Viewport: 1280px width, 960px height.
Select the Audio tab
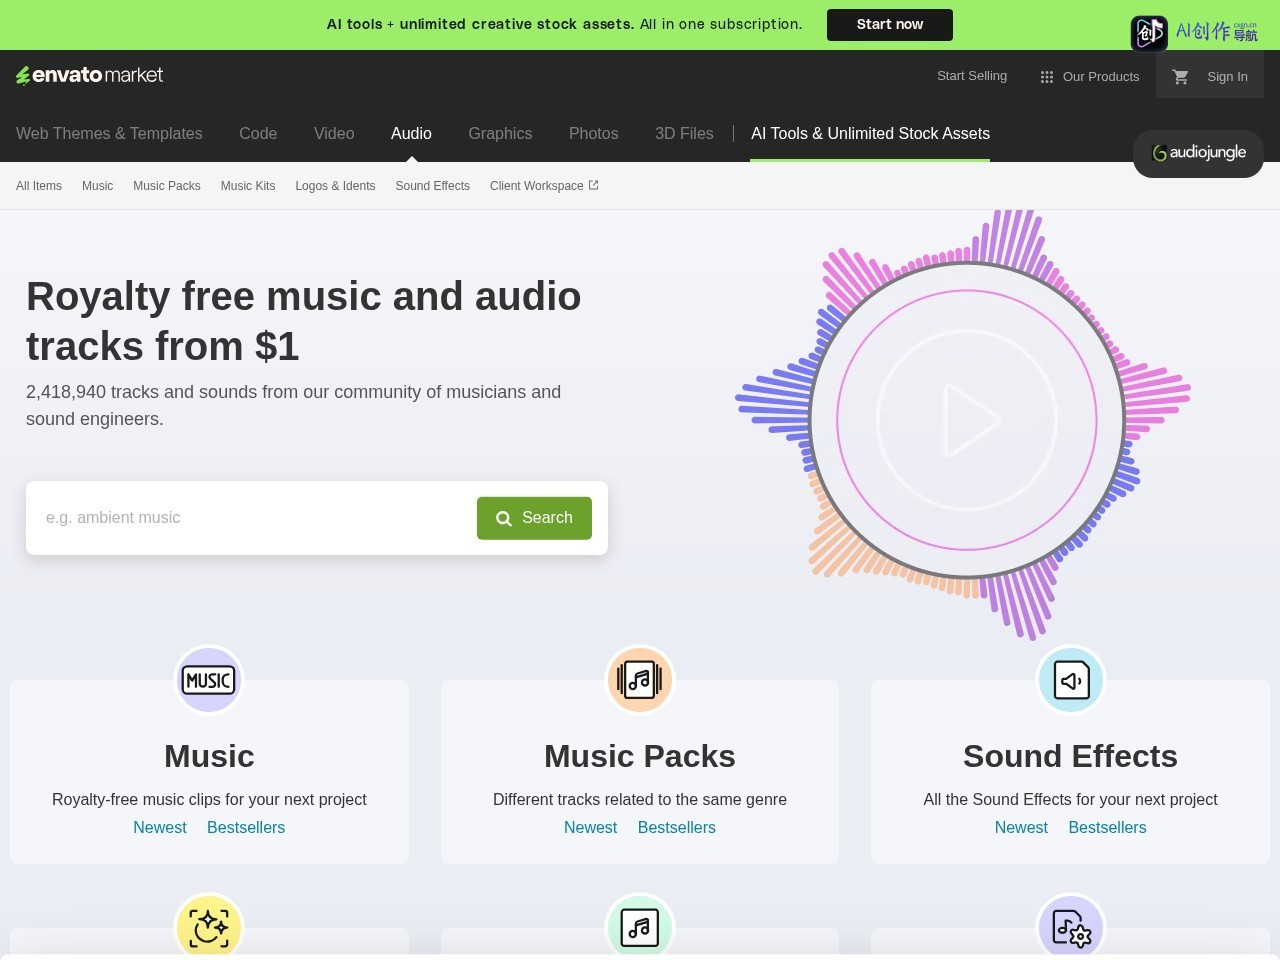411,134
